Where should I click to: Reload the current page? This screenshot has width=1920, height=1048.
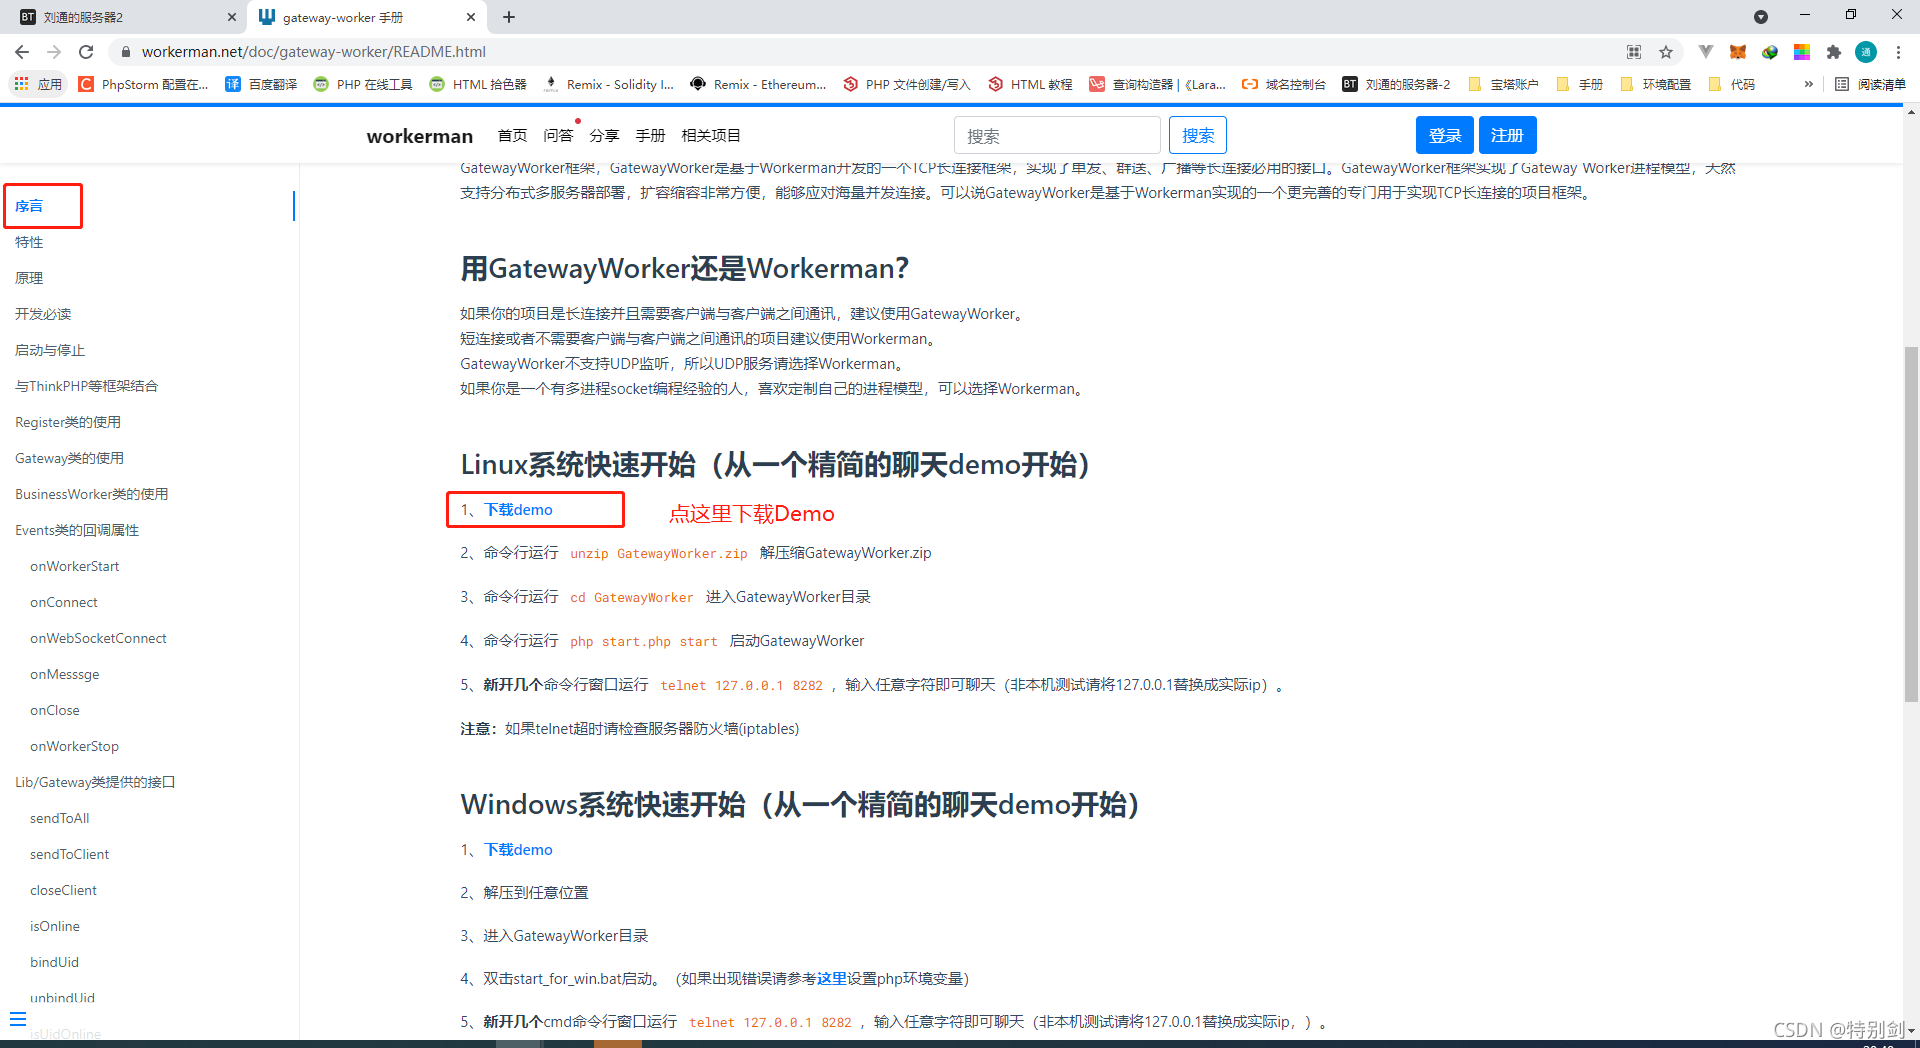tap(86, 52)
